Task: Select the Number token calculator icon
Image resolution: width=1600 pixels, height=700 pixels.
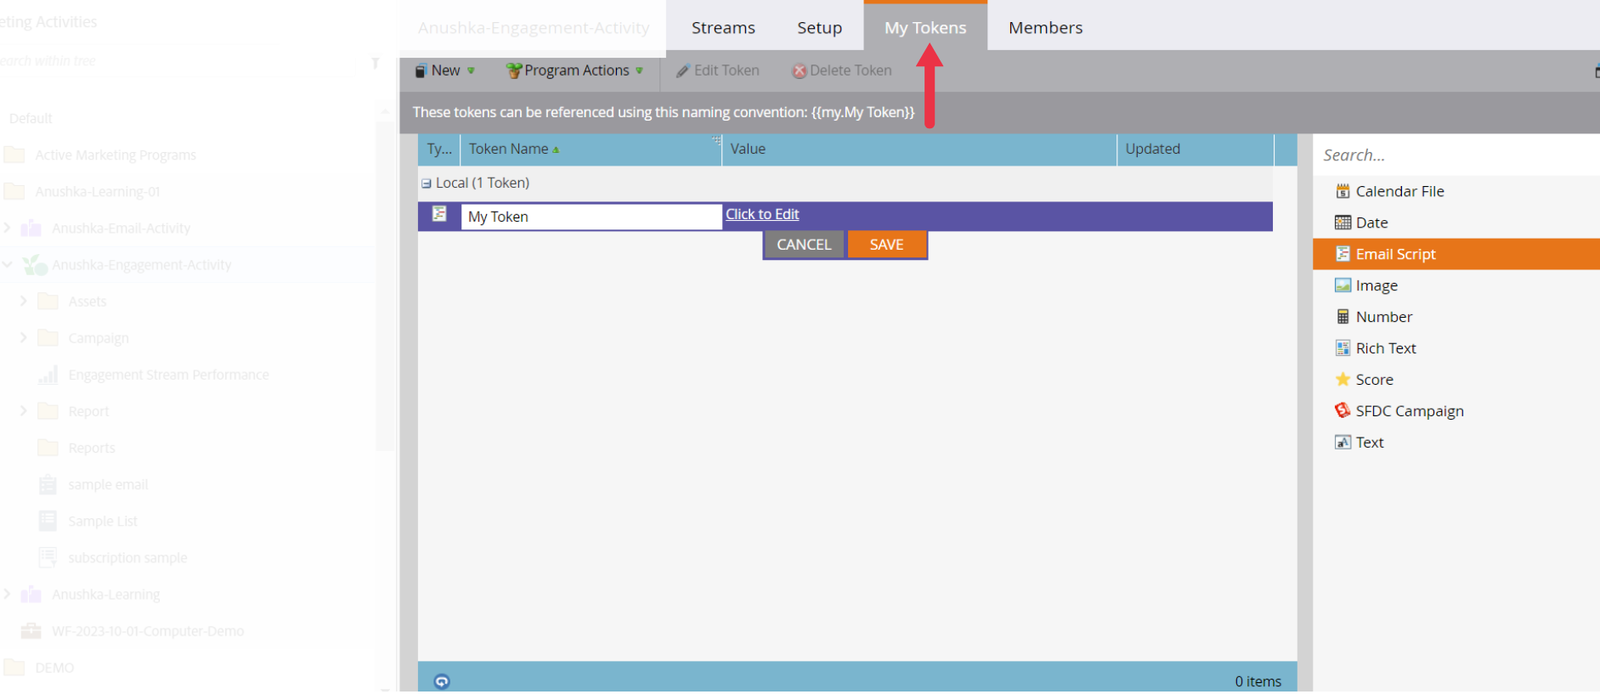Action: tap(1342, 317)
